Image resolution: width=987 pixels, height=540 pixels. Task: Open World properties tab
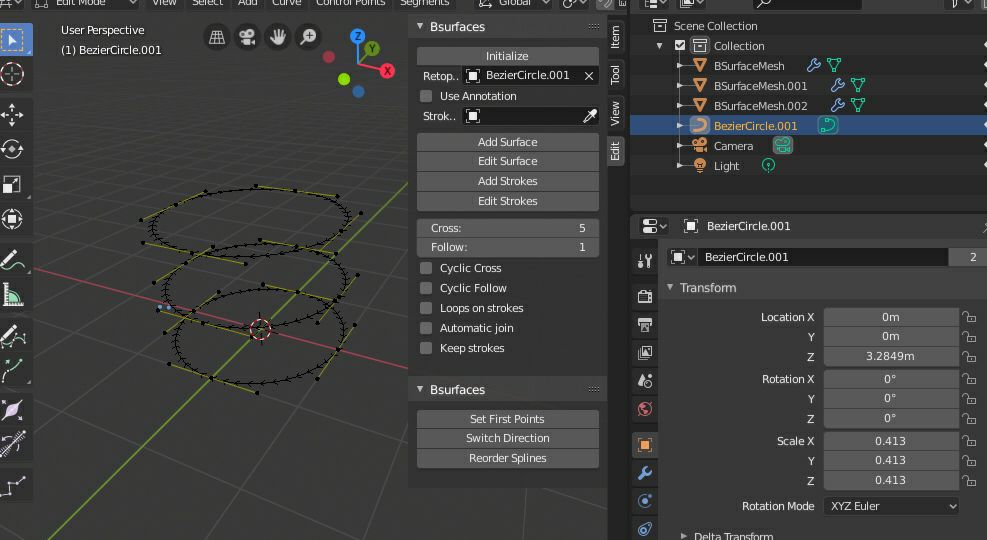click(x=645, y=409)
